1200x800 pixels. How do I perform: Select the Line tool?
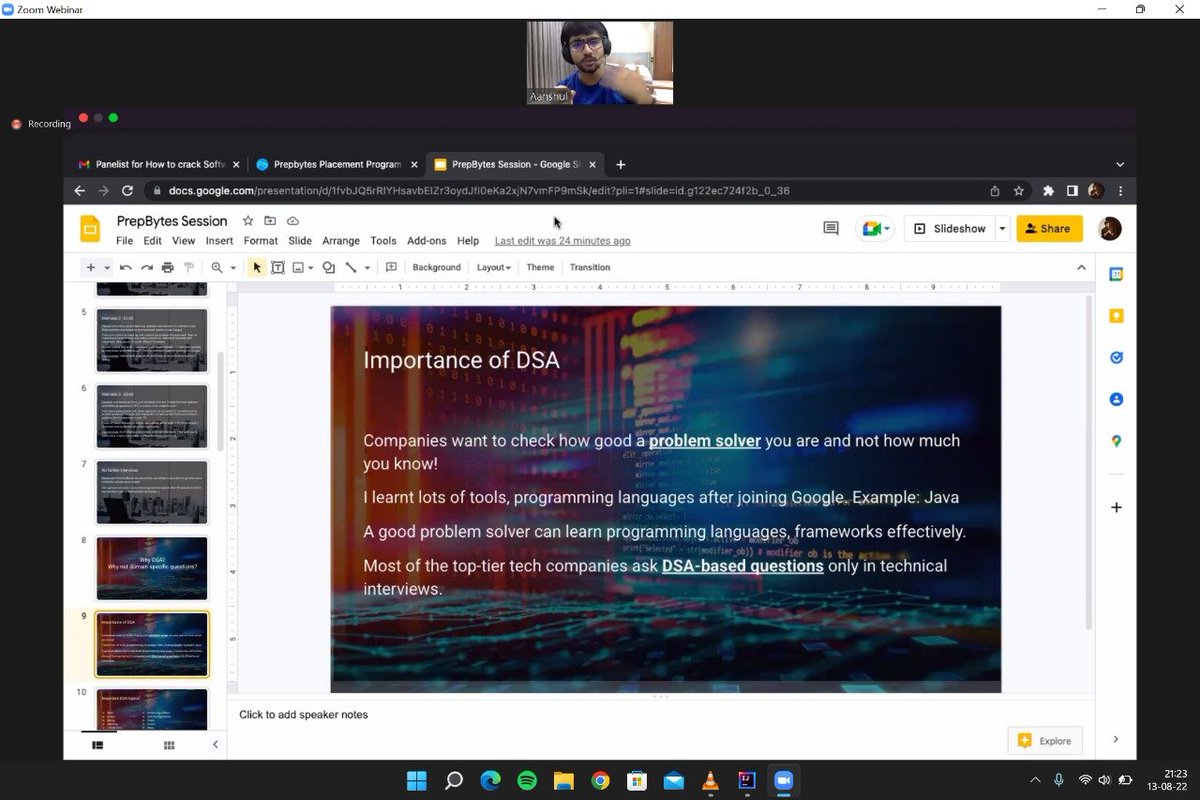tap(351, 267)
